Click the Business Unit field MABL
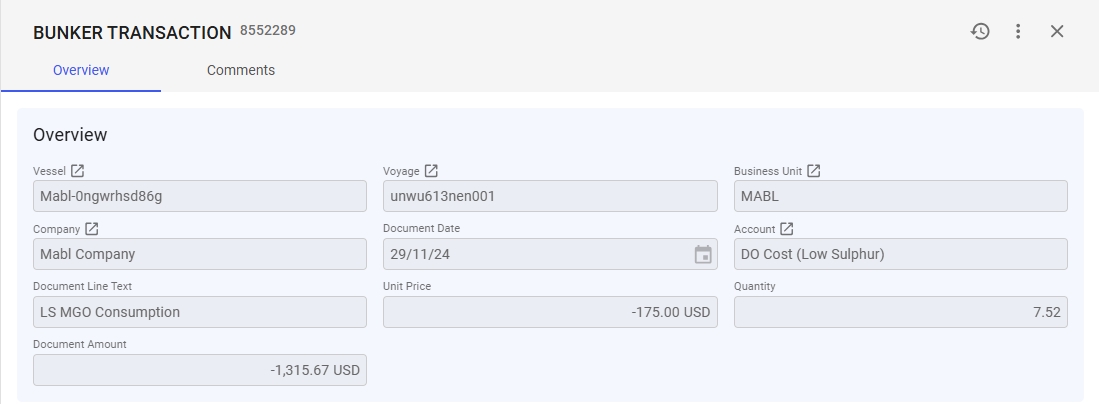Image resolution: width=1099 pixels, height=404 pixels. [x=900, y=196]
